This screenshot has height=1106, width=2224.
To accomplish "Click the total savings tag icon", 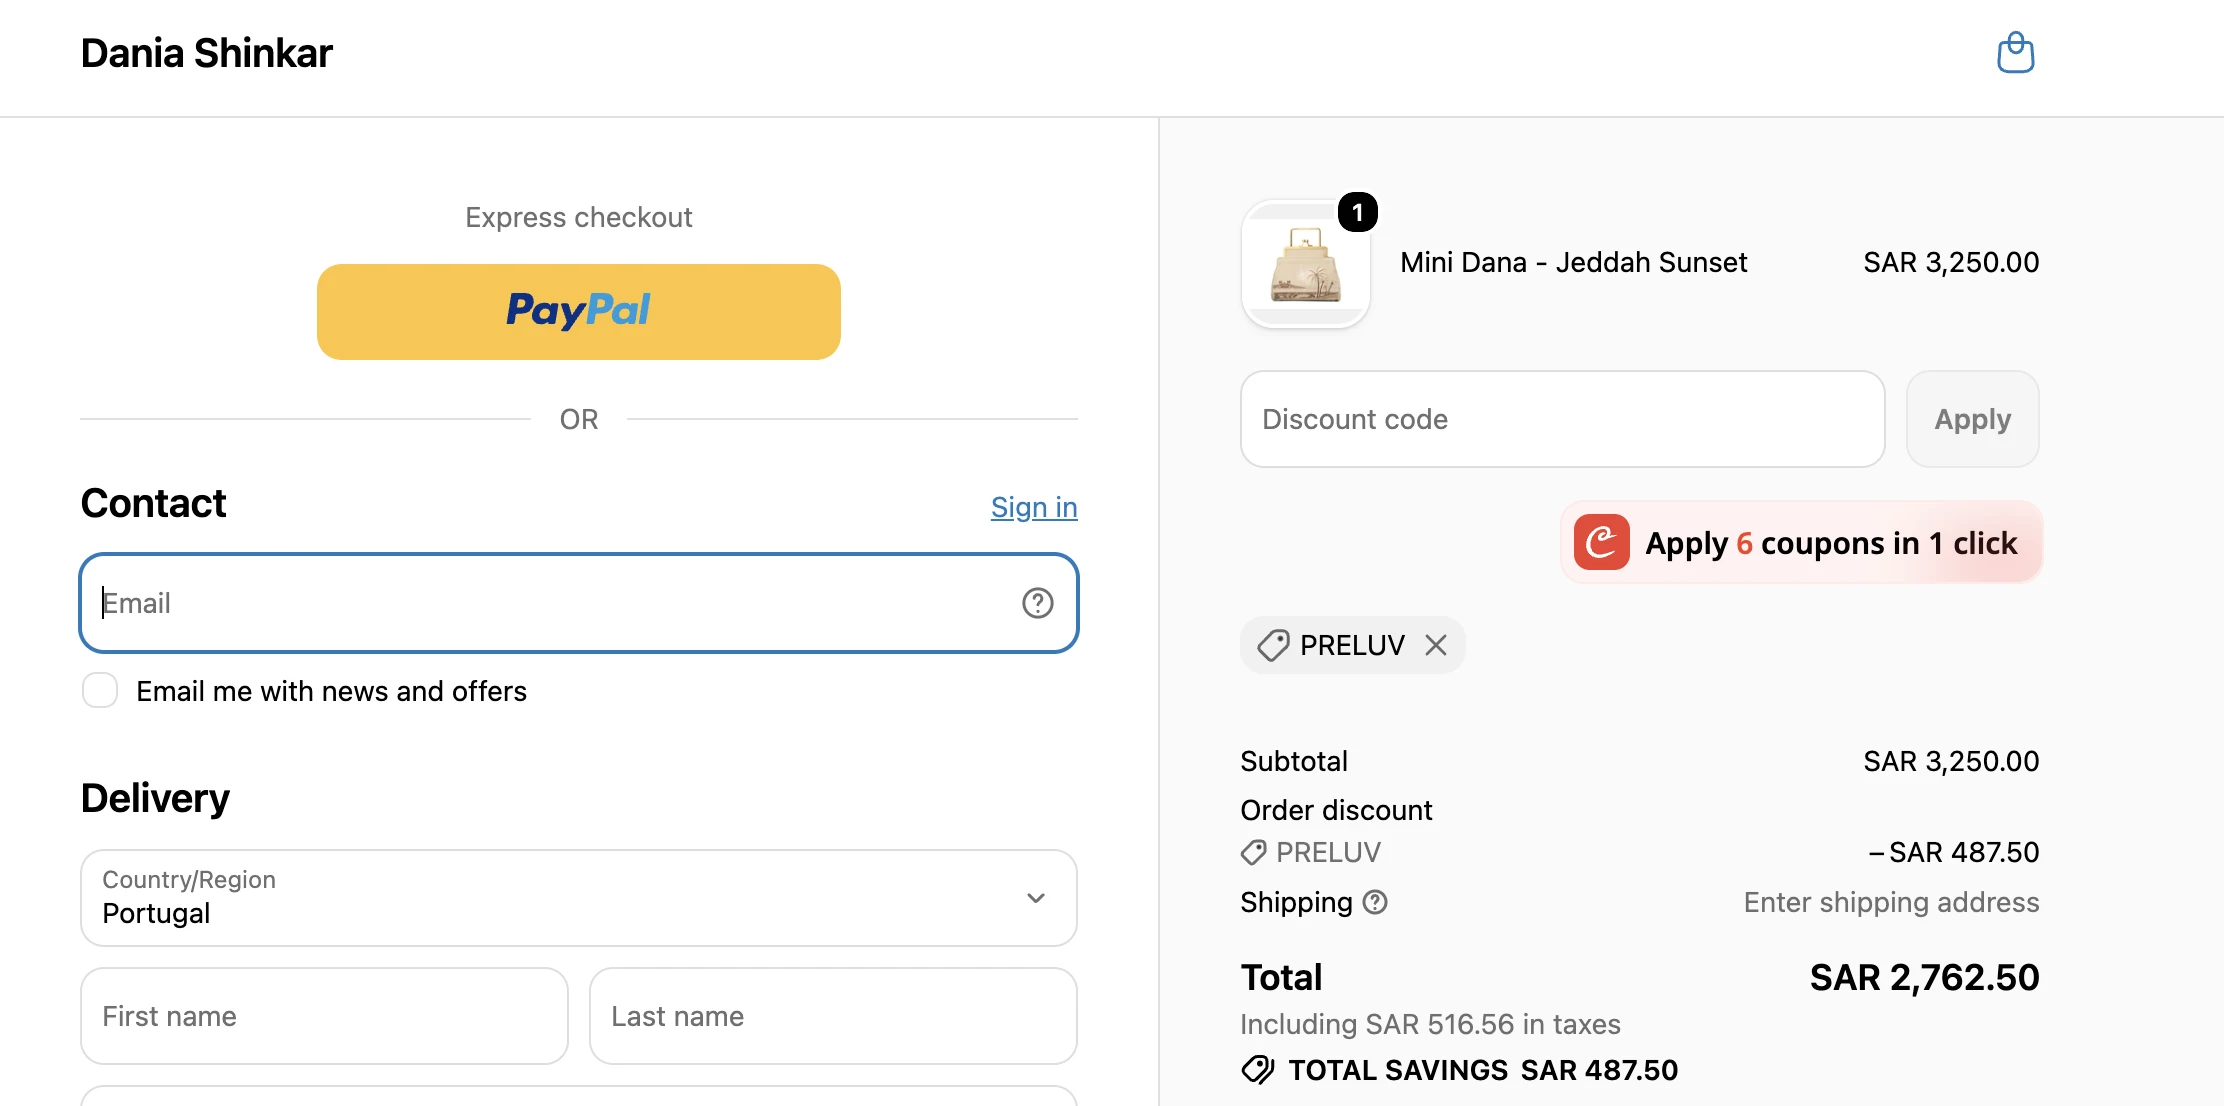I will [x=1258, y=1070].
